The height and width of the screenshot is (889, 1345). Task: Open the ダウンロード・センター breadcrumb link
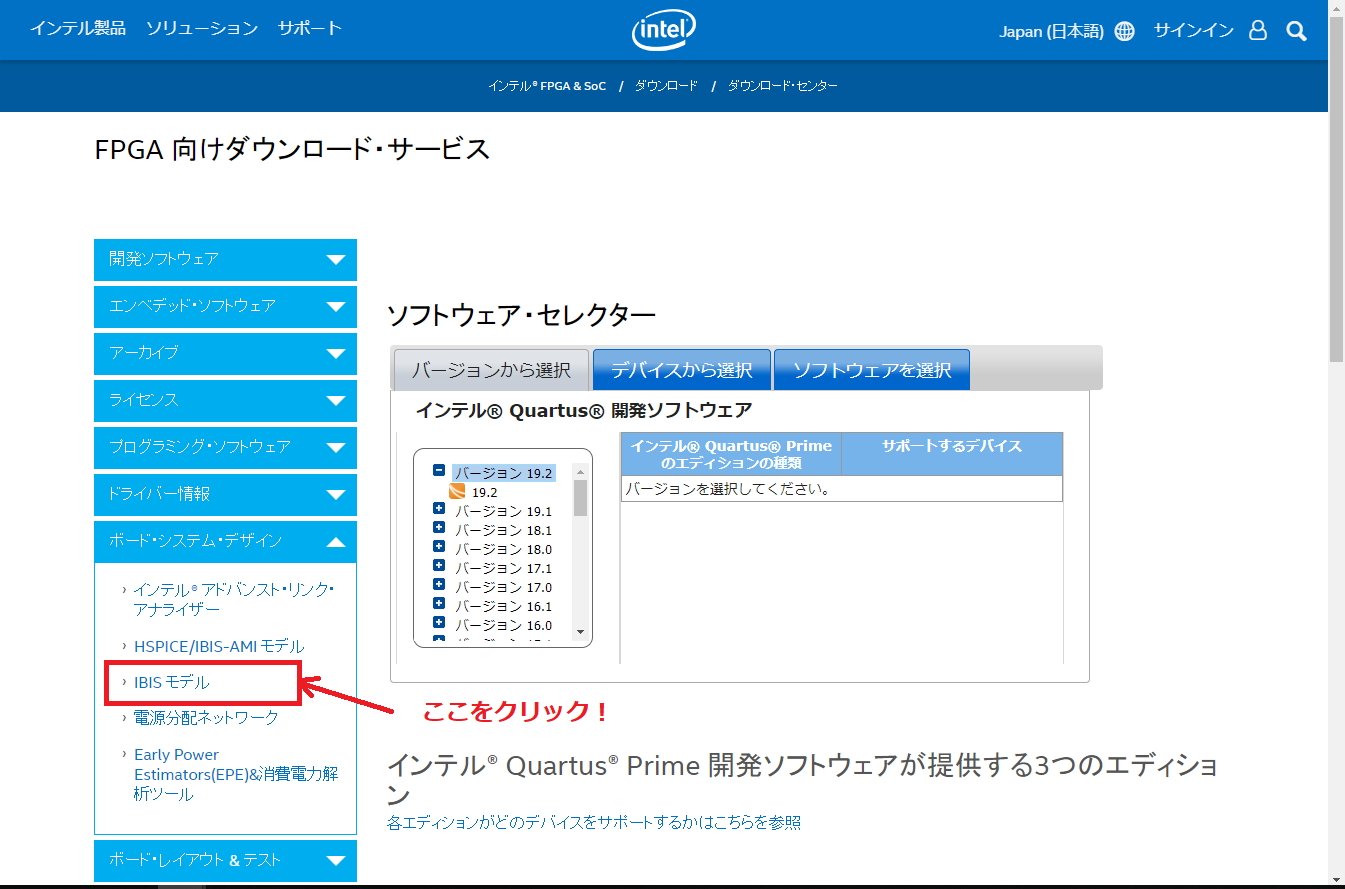tap(783, 86)
